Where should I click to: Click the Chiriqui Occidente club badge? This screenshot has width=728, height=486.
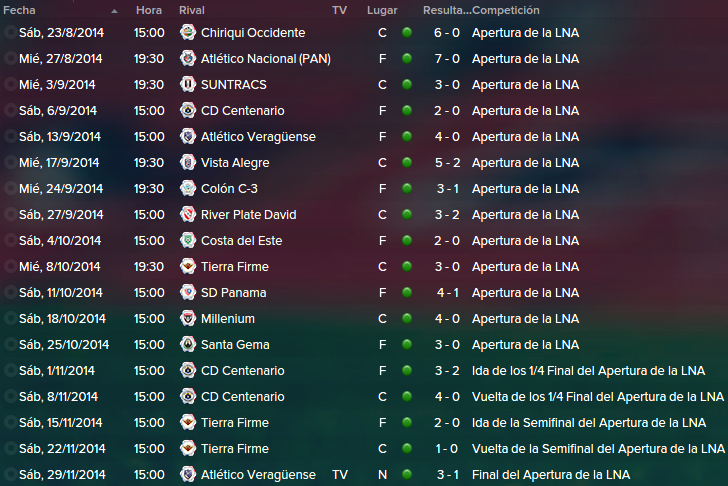point(188,32)
